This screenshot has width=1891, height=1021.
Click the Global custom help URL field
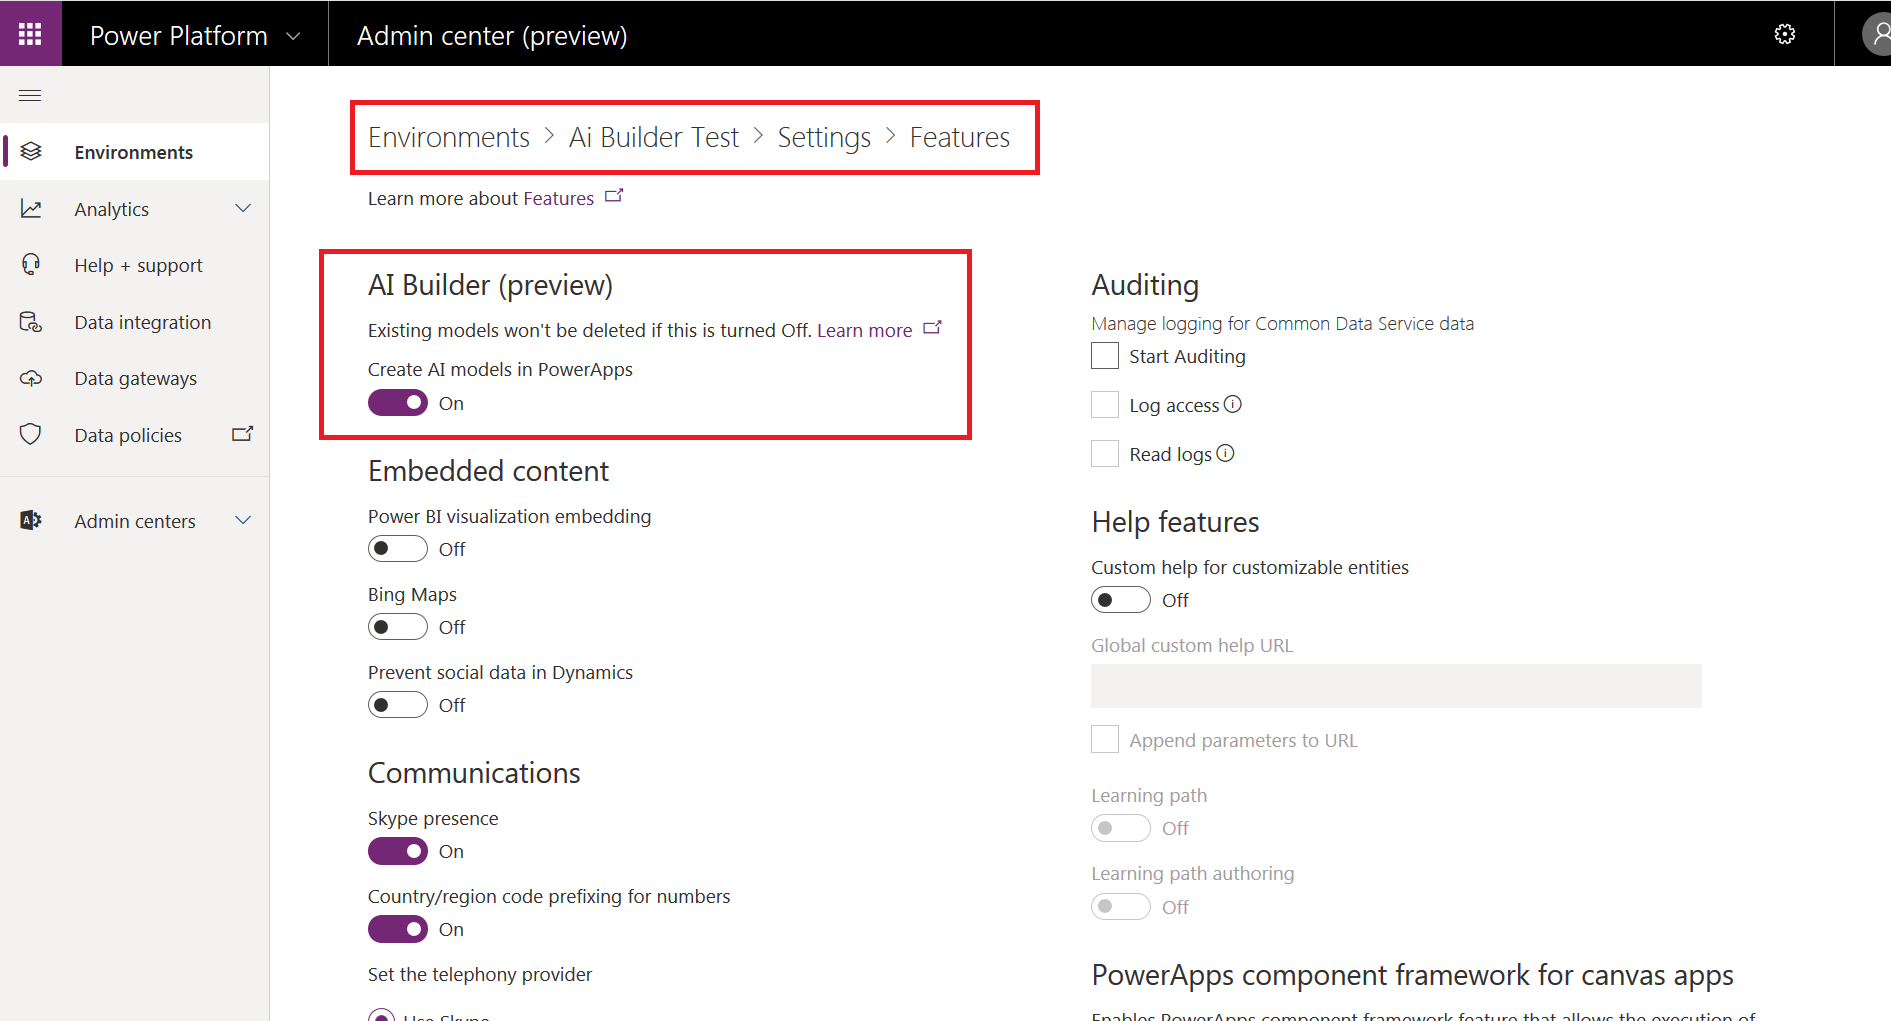pyautogui.click(x=1395, y=686)
